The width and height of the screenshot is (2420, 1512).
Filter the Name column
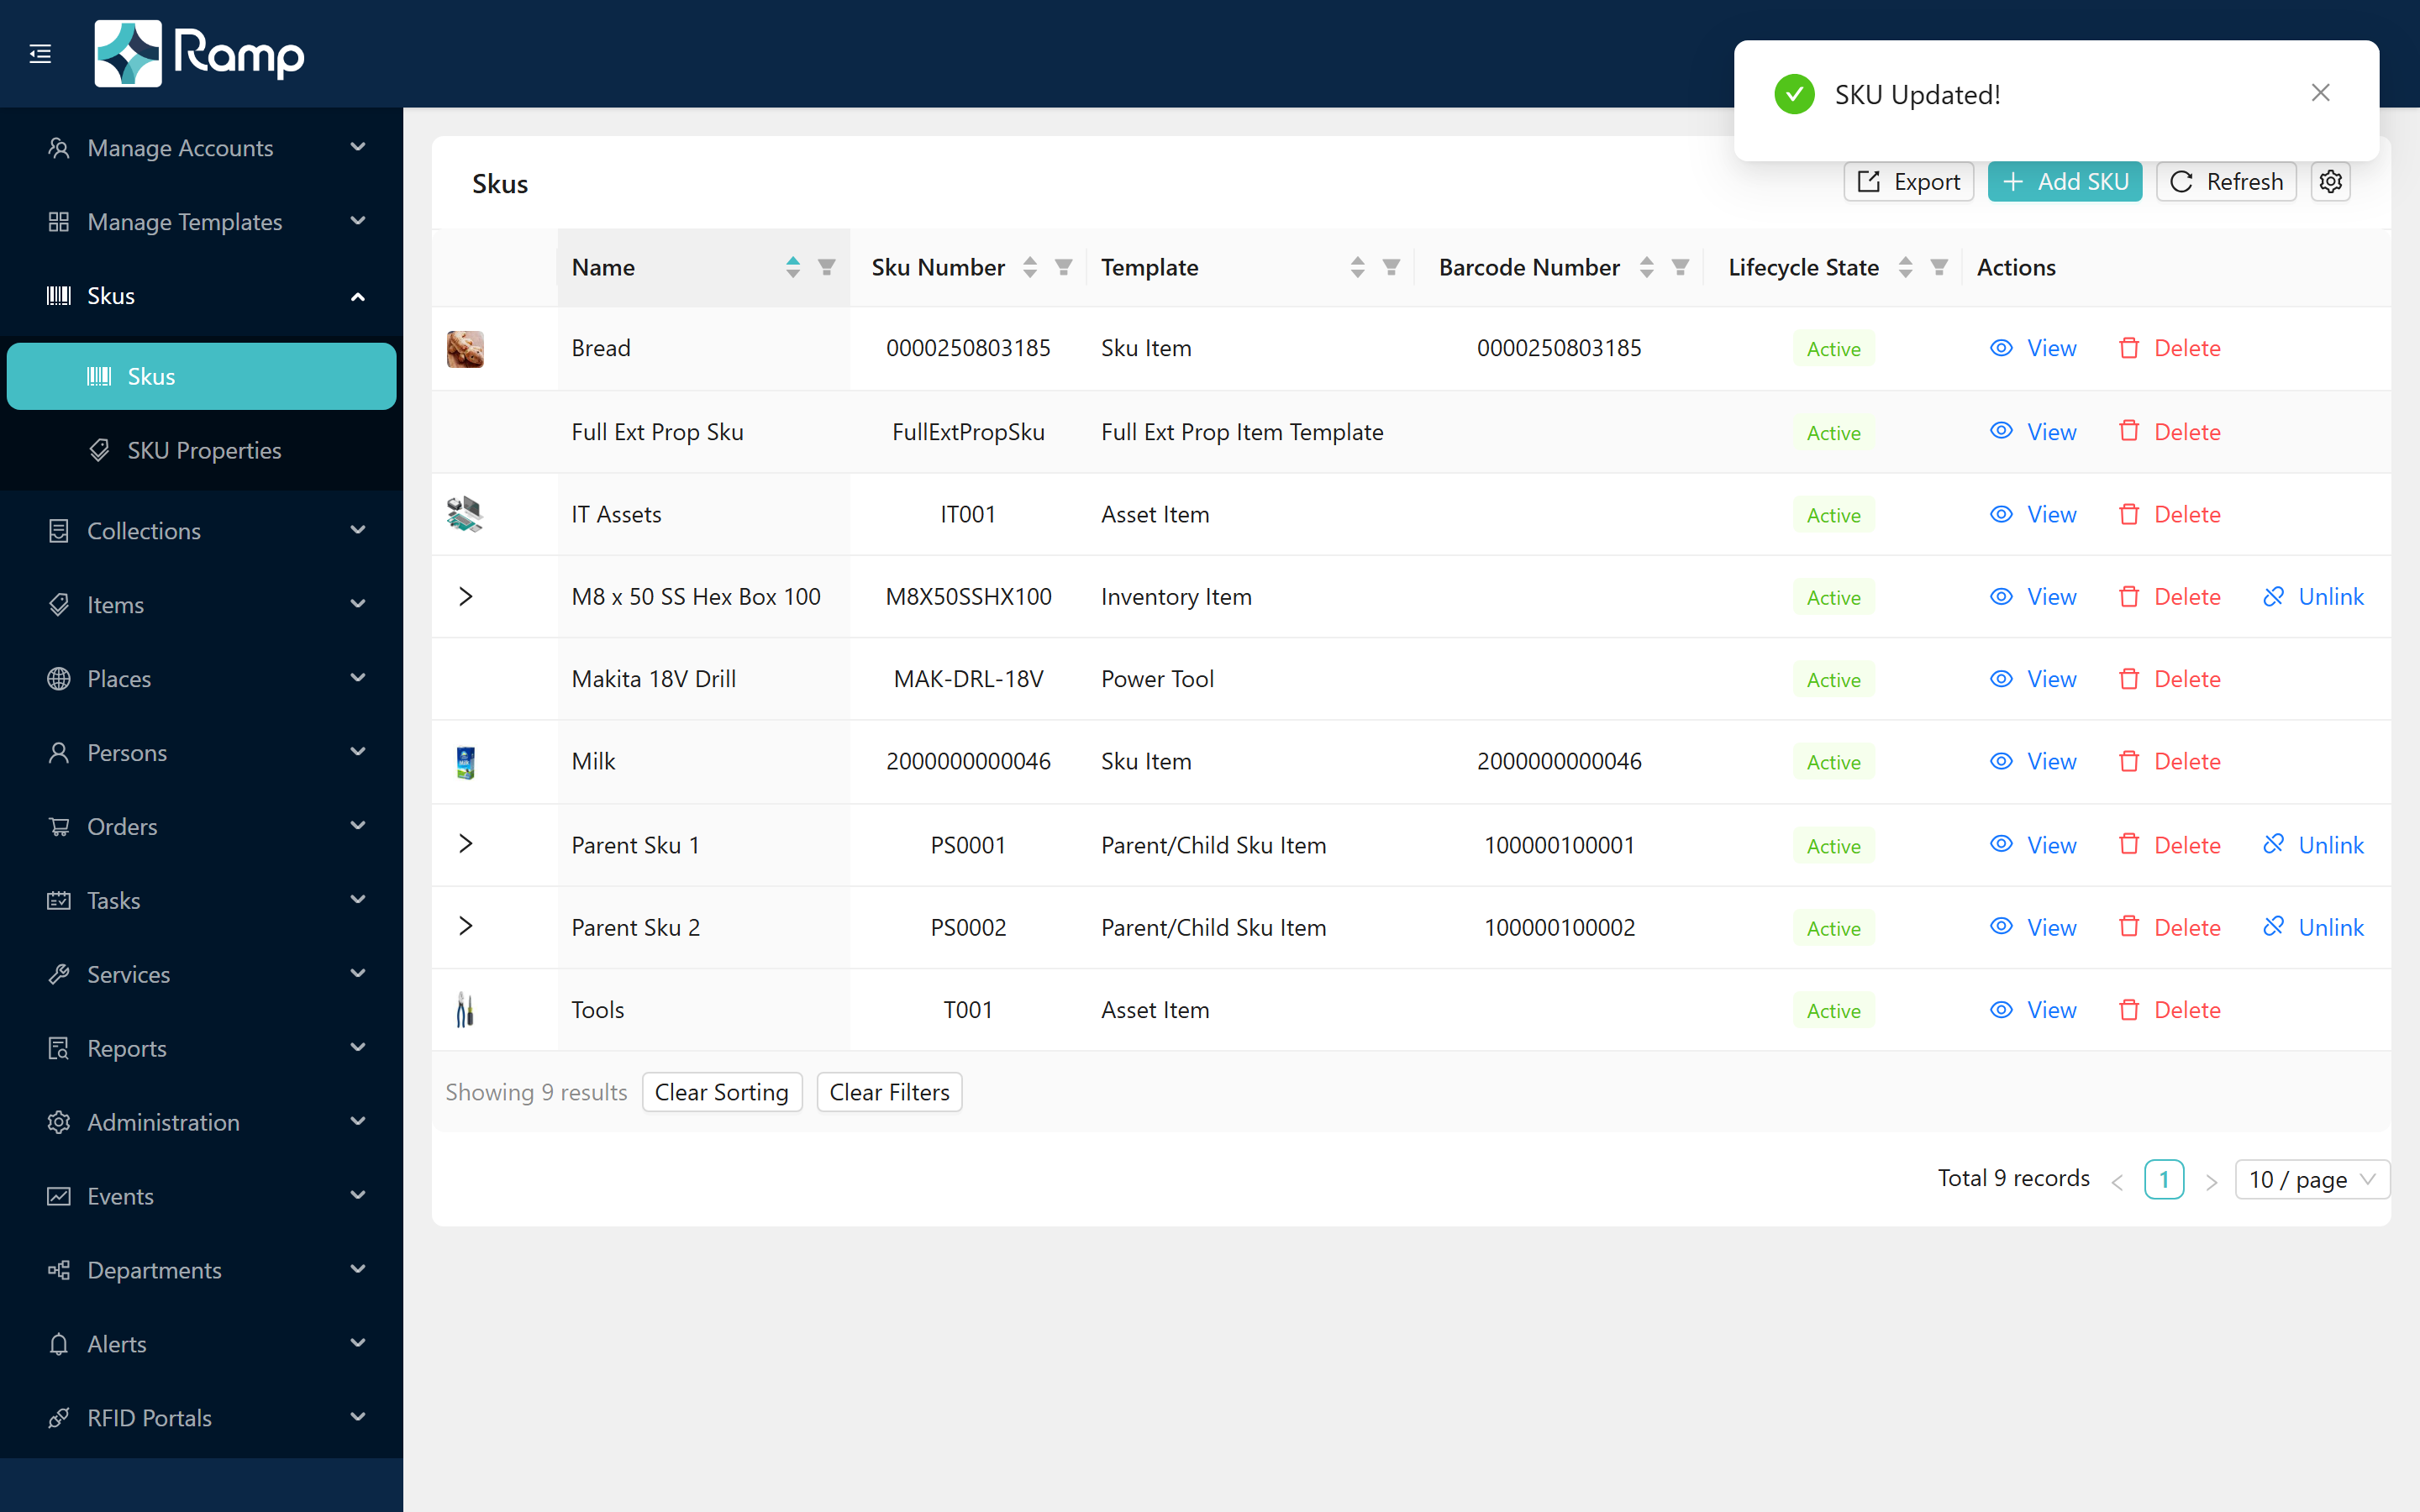click(827, 267)
